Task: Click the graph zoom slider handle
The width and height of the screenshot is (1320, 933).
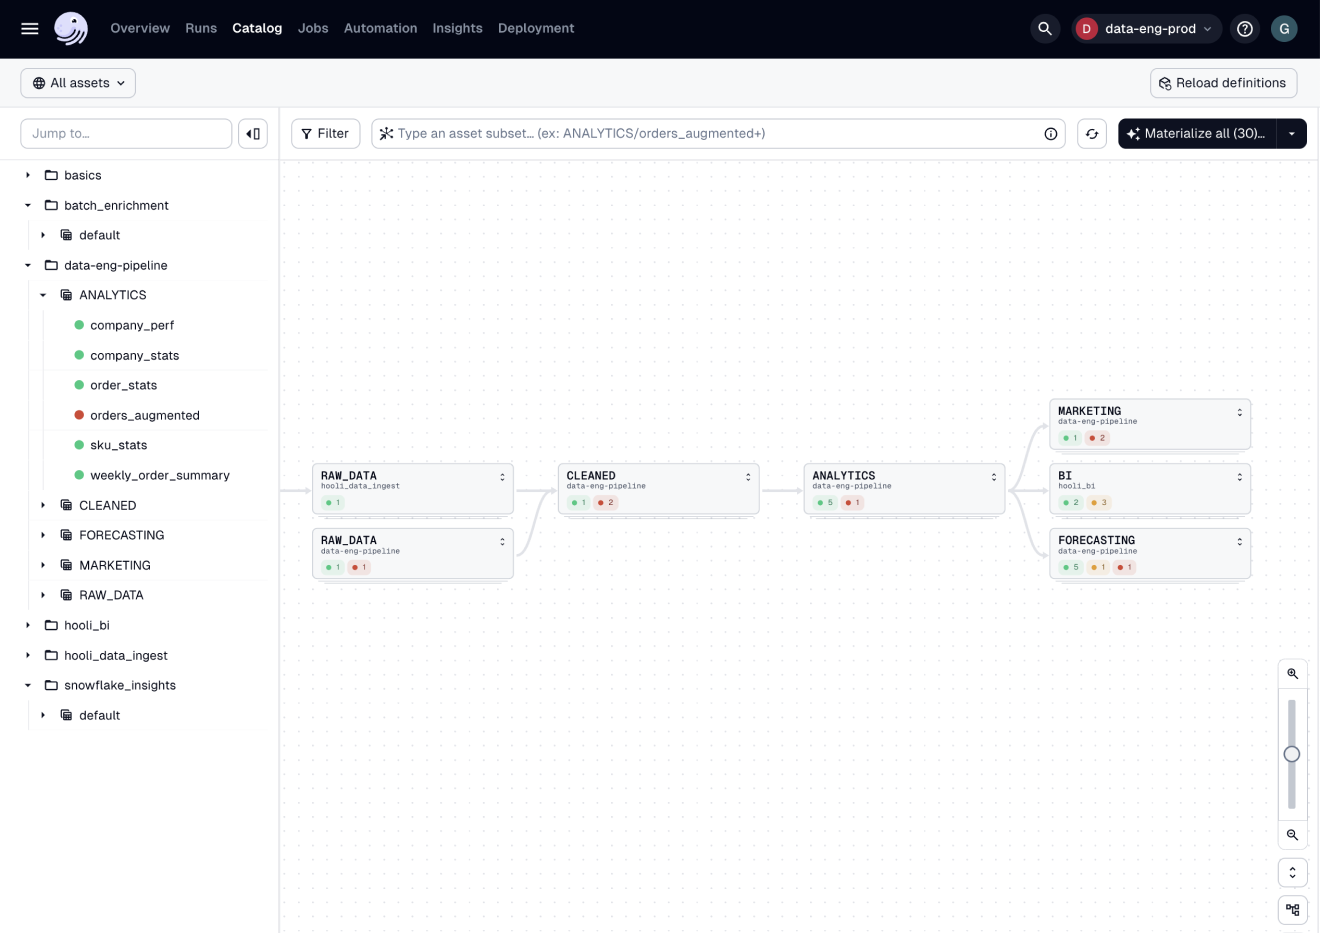Action: point(1292,754)
